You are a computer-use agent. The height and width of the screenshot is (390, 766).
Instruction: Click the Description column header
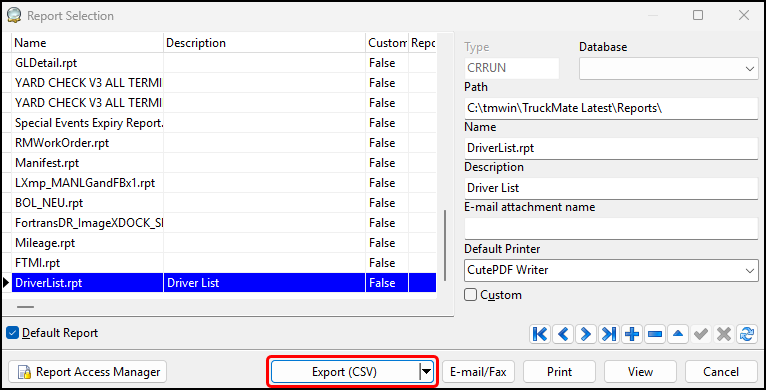[264, 43]
